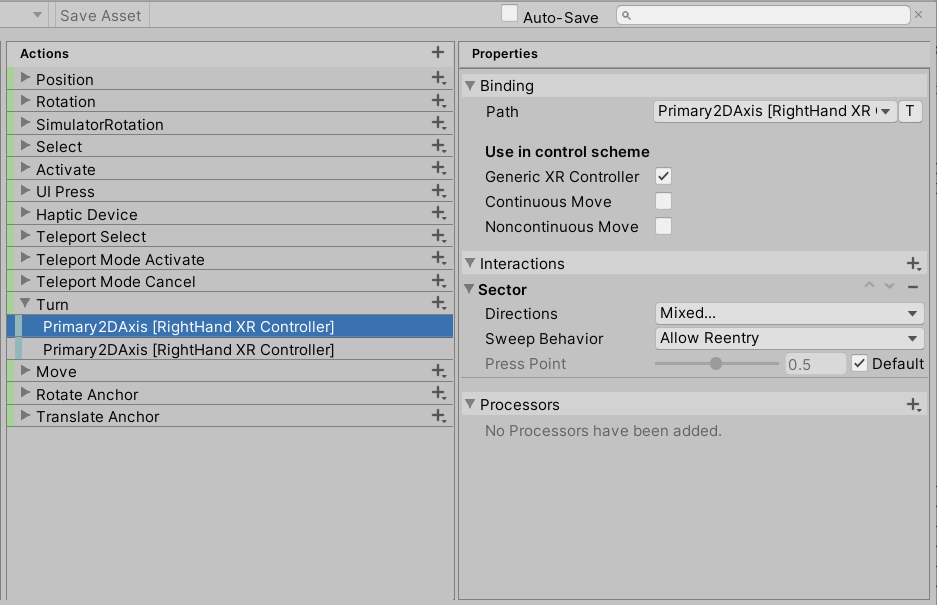Add a new interaction with plus icon
Screen dimensions: 937x605
pos(912,264)
